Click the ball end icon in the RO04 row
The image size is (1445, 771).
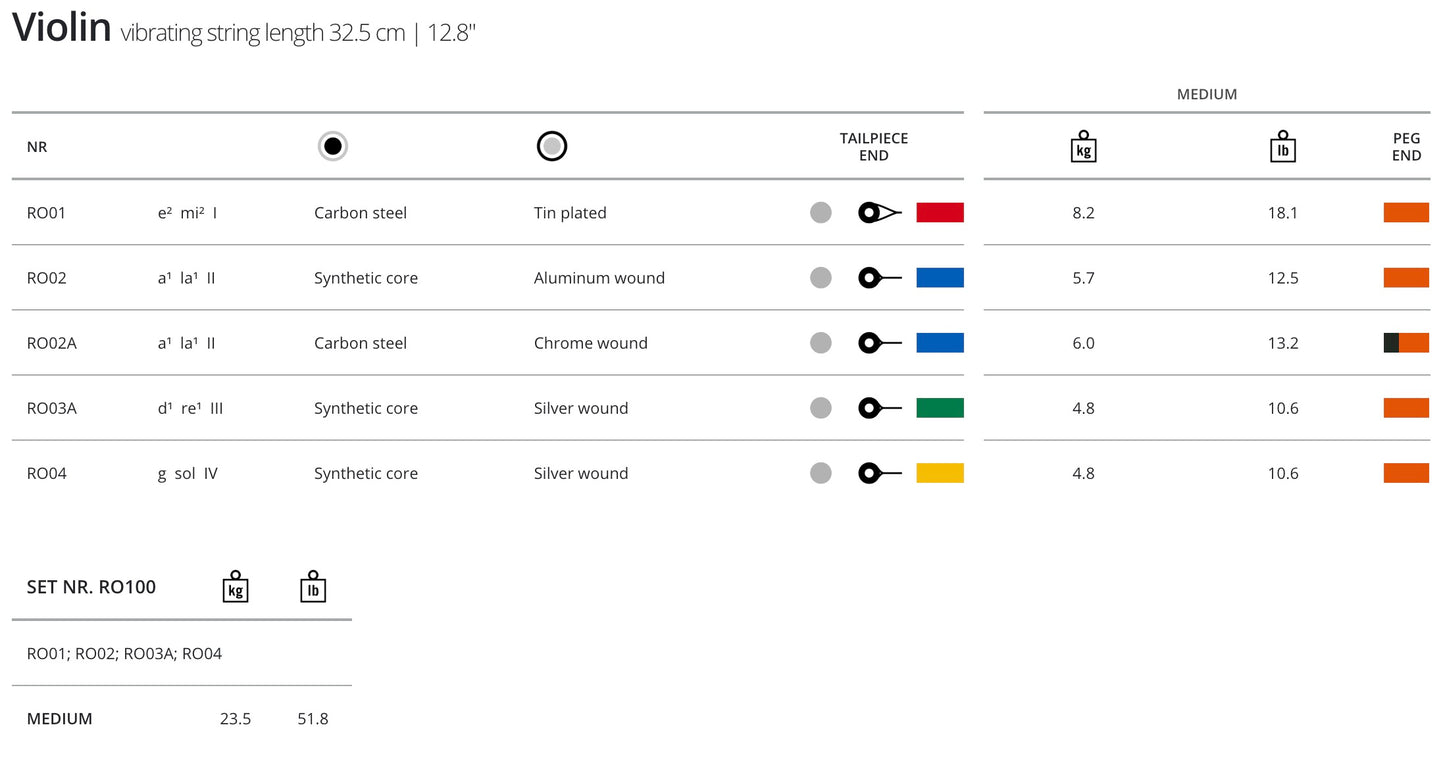tap(879, 473)
